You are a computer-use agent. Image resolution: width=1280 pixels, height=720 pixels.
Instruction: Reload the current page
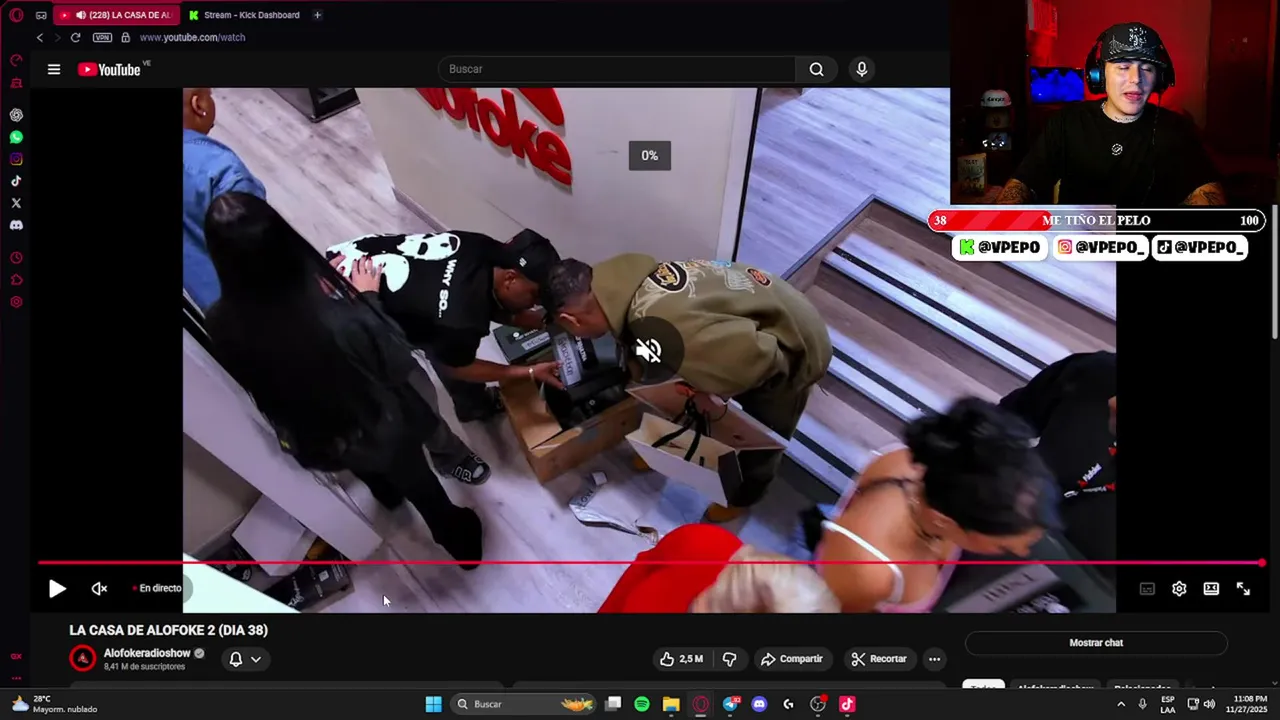tap(75, 37)
